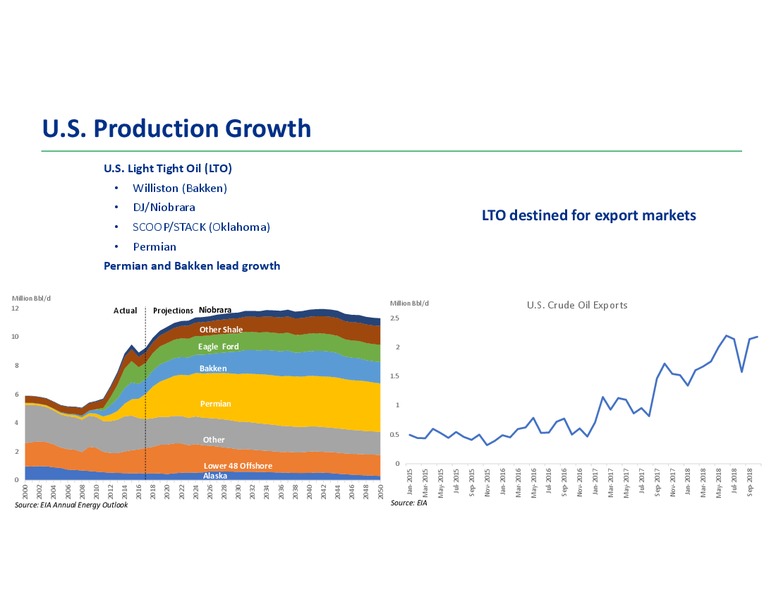The height and width of the screenshot is (600, 776).
Task: Click the '2050' x-axis year label
Action: [x=380, y=491]
